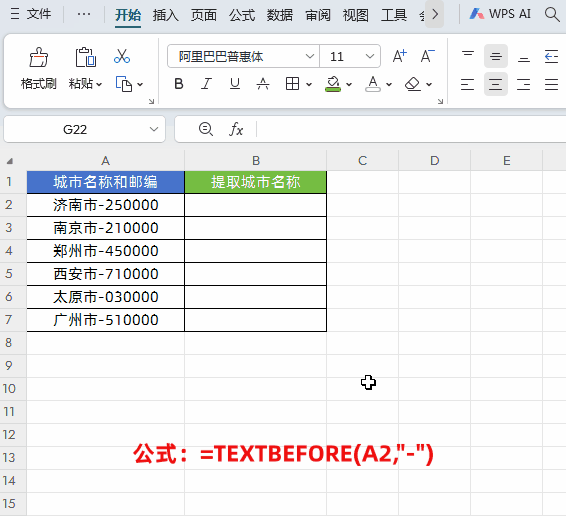The image size is (566, 516).
Task: Click into the formula bar input
Action: pyautogui.click(x=412, y=129)
